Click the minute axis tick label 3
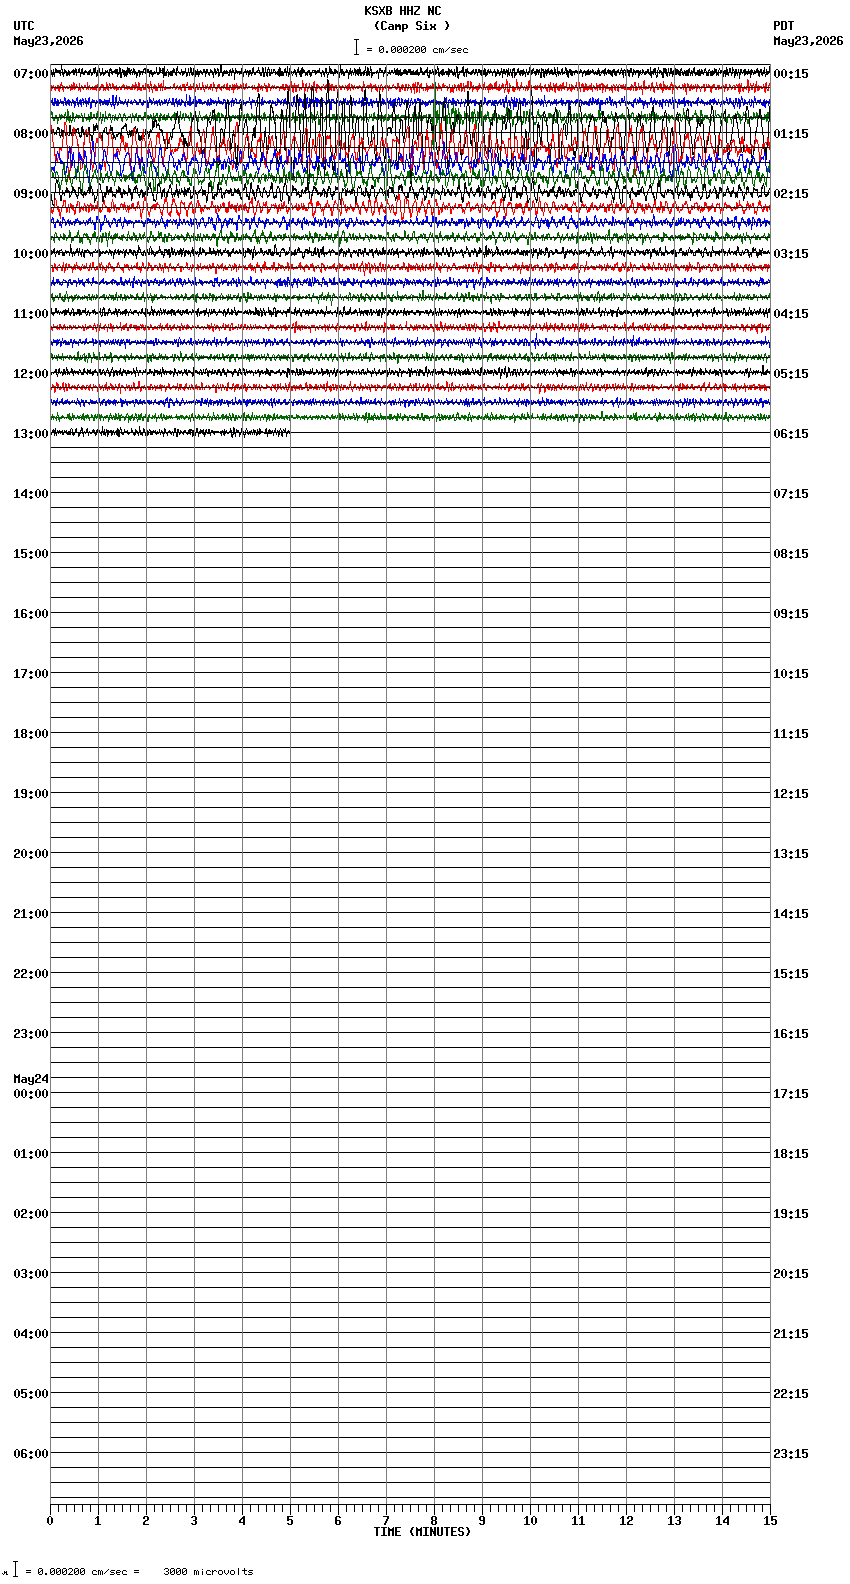The width and height of the screenshot is (850, 1584). pos(194,1521)
